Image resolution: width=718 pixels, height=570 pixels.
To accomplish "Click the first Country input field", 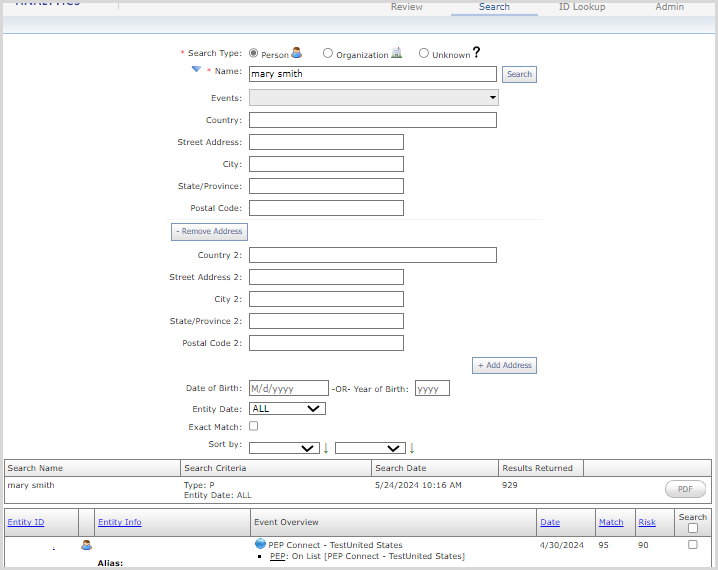I will [373, 120].
